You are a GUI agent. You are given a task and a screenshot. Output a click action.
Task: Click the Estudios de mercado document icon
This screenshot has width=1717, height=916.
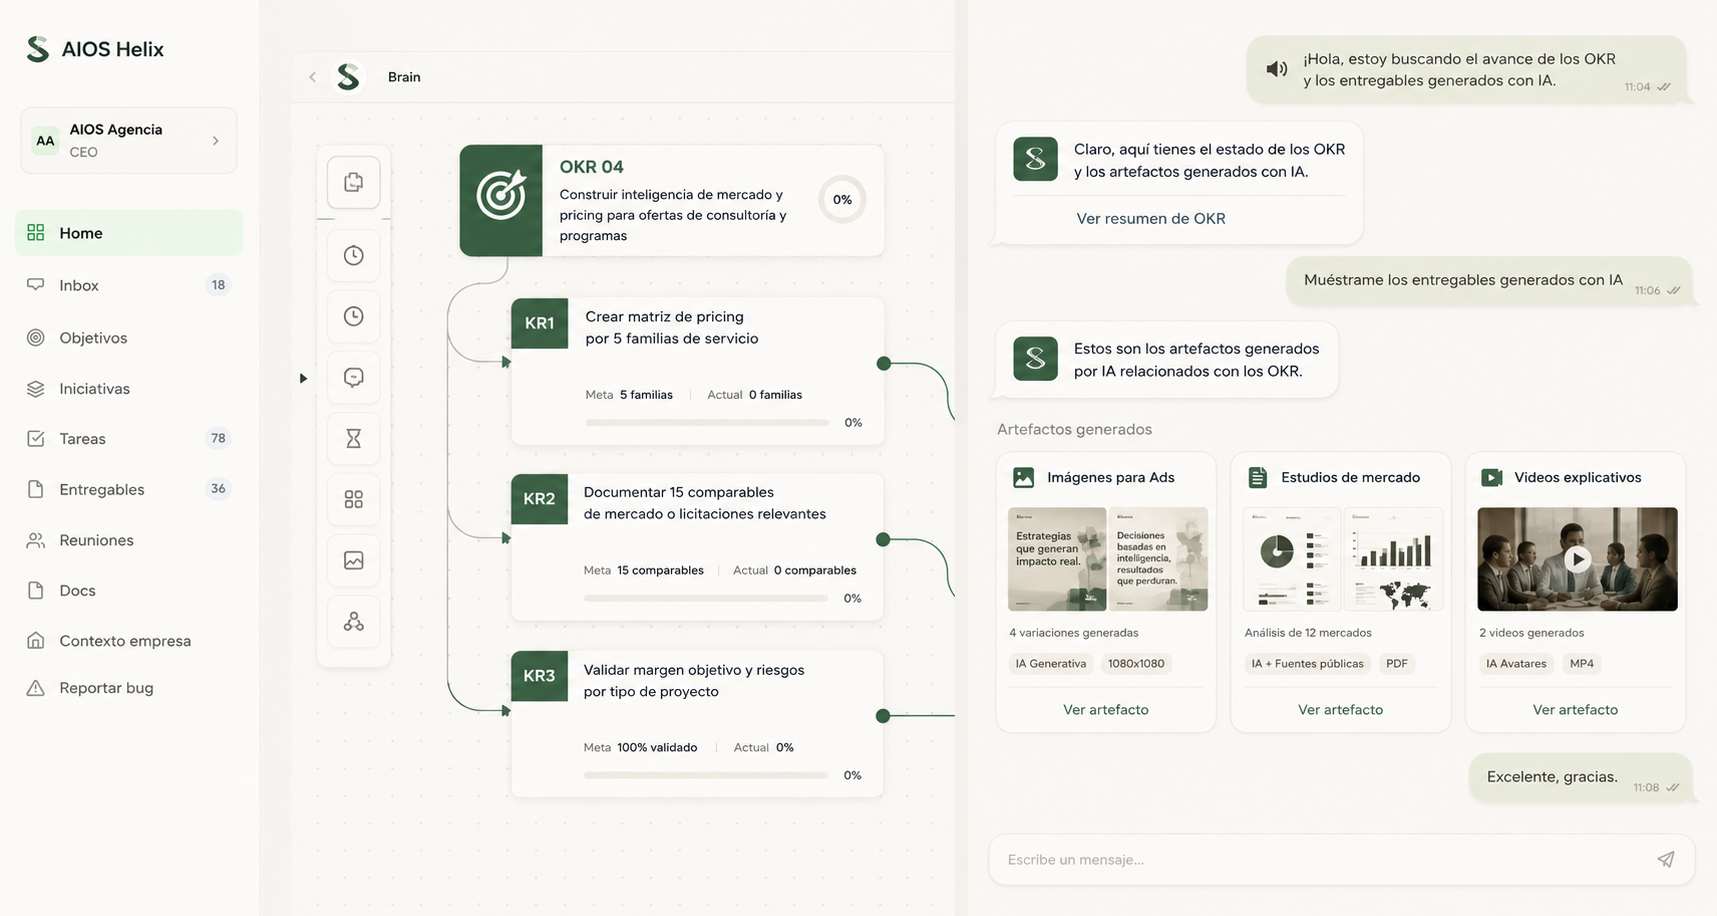(1258, 478)
